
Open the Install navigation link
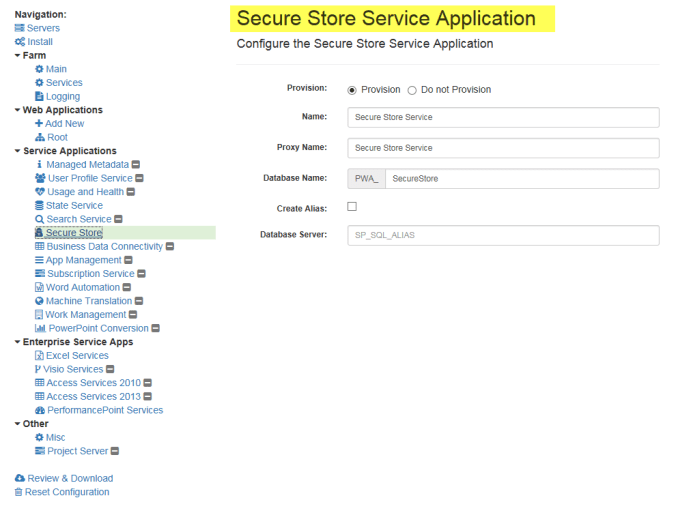pos(40,42)
